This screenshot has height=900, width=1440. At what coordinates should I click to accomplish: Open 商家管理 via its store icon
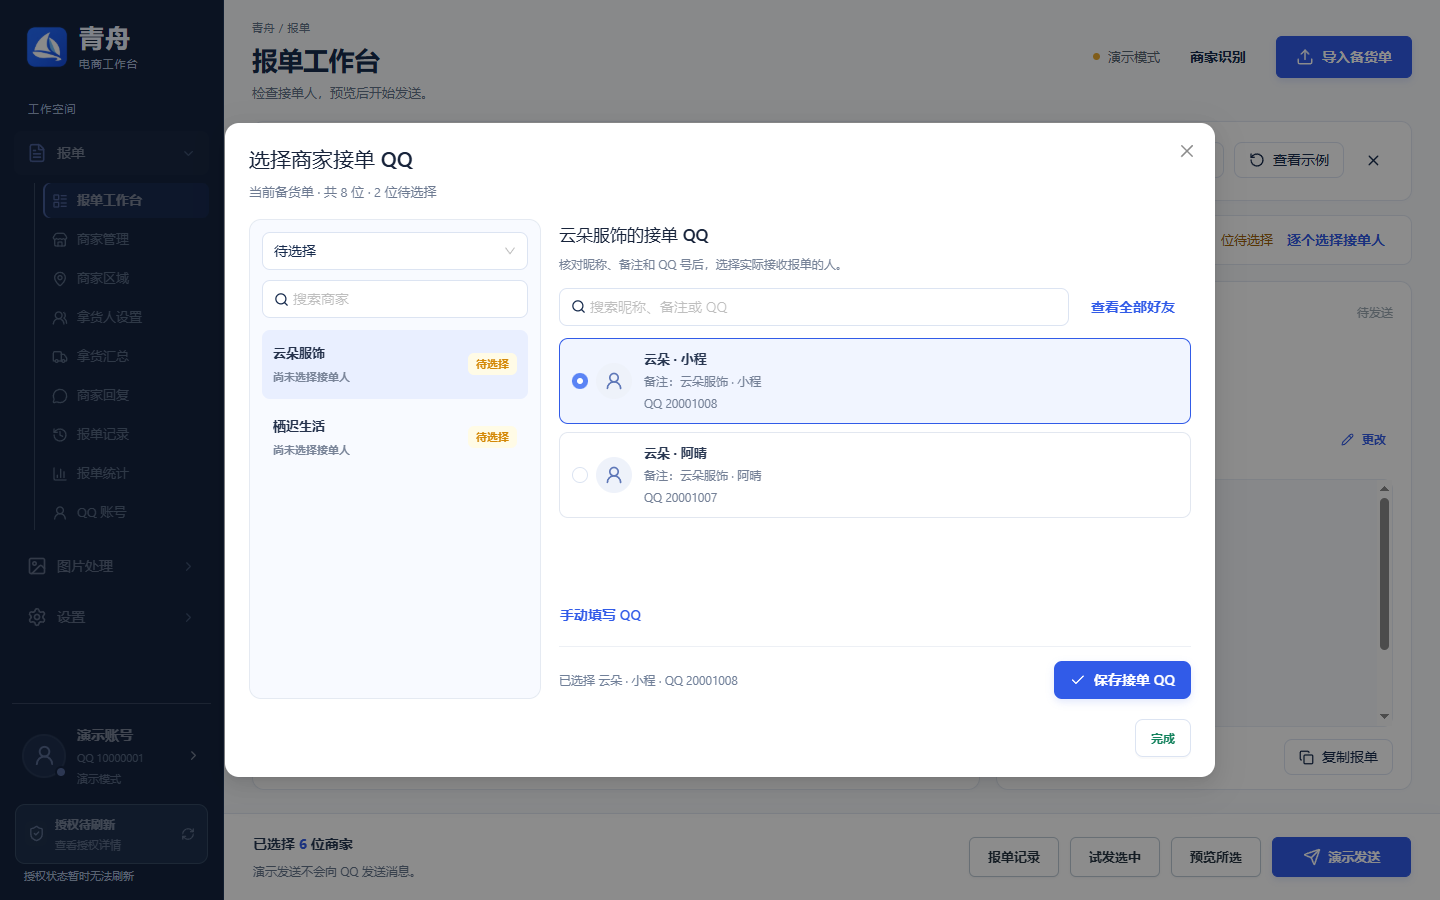(60, 239)
